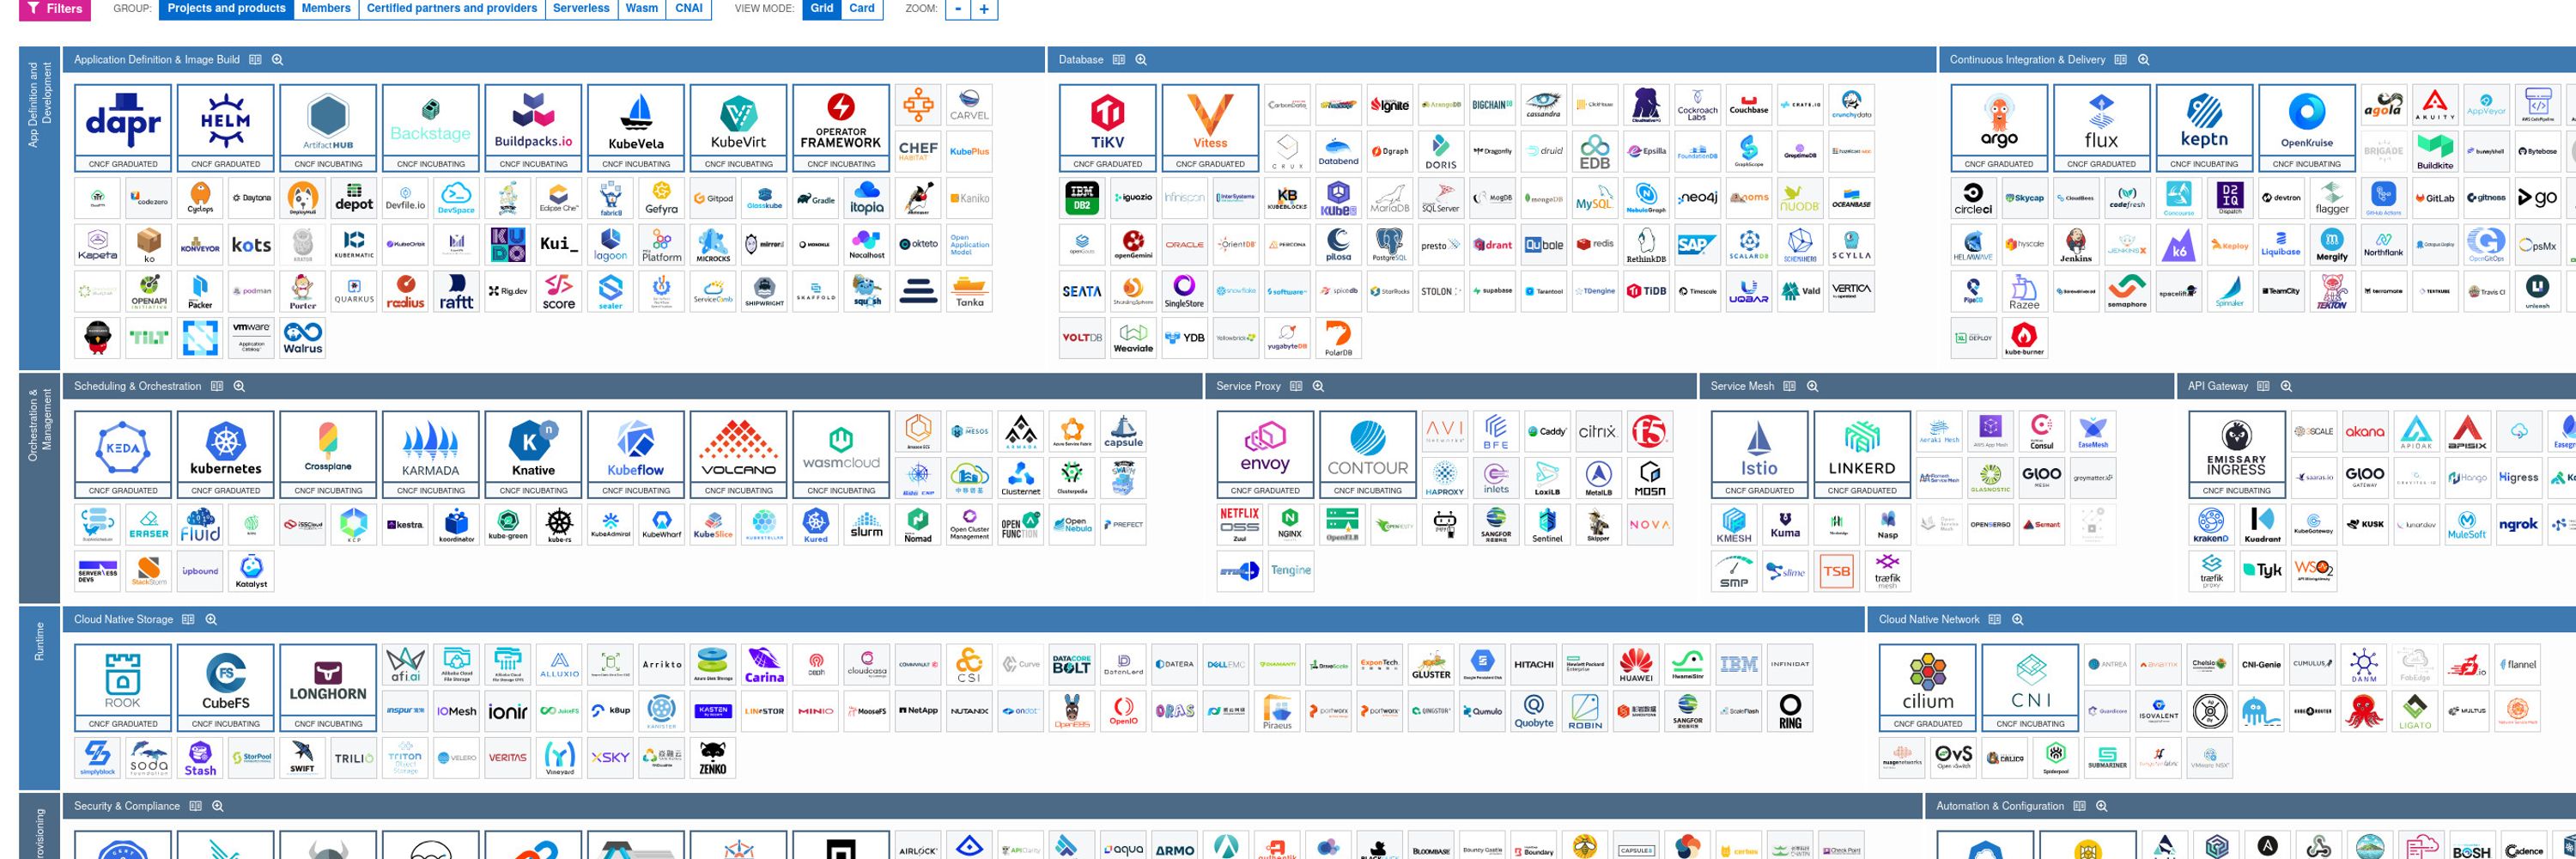
Task: Open the Crossplane project card
Action: (x=328, y=454)
